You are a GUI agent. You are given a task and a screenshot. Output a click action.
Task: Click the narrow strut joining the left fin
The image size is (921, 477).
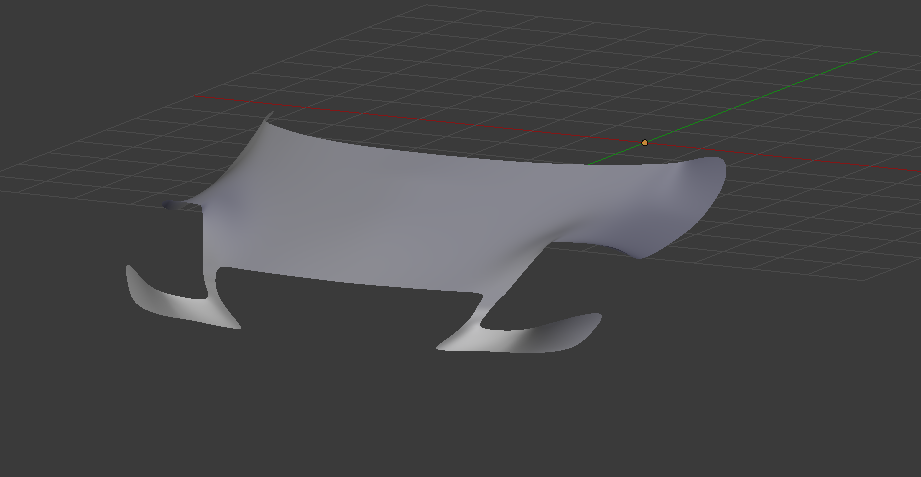coord(212,283)
